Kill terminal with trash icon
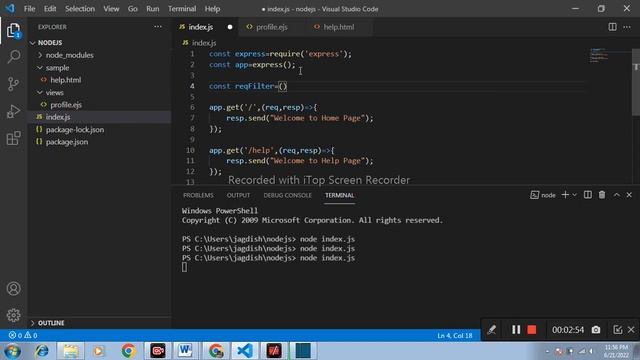Image resolution: width=640 pixels, height=360 pixels. pos(602,195)
